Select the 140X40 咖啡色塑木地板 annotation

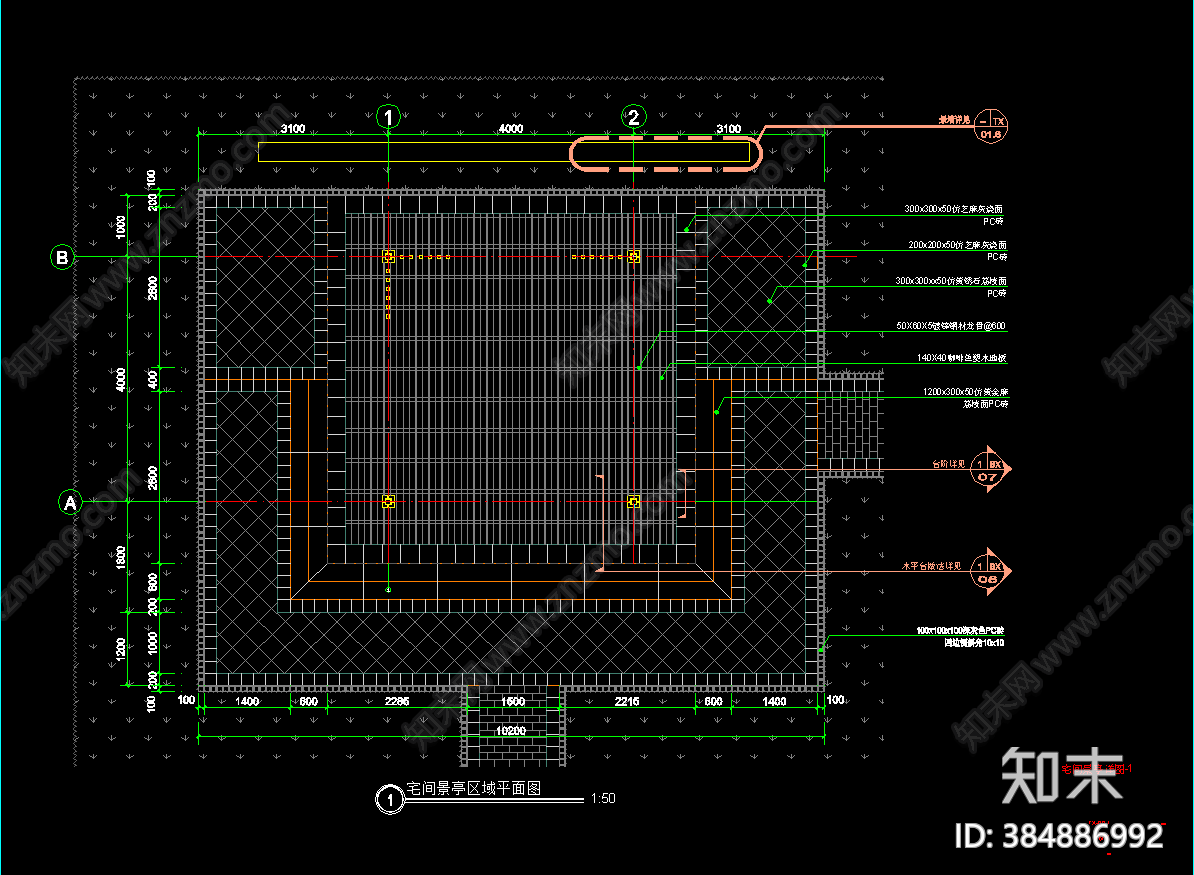tap(961, 358)
